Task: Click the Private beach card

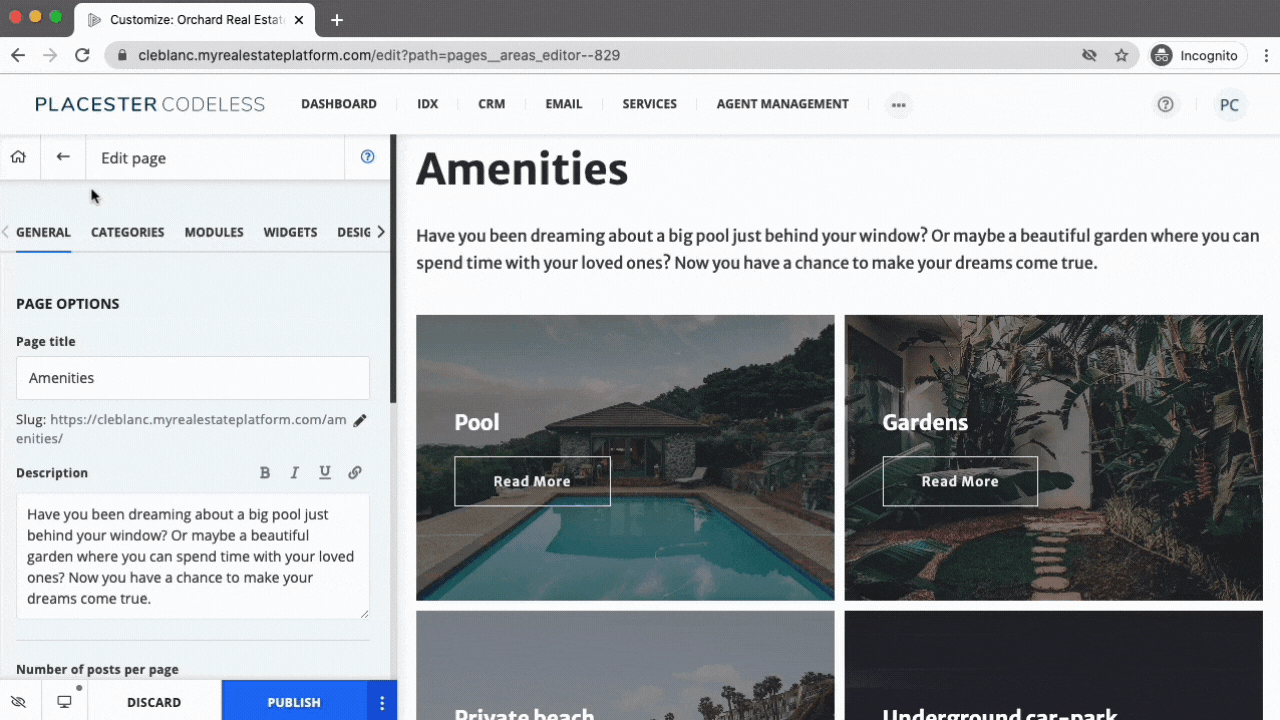Action: [625, 665]
